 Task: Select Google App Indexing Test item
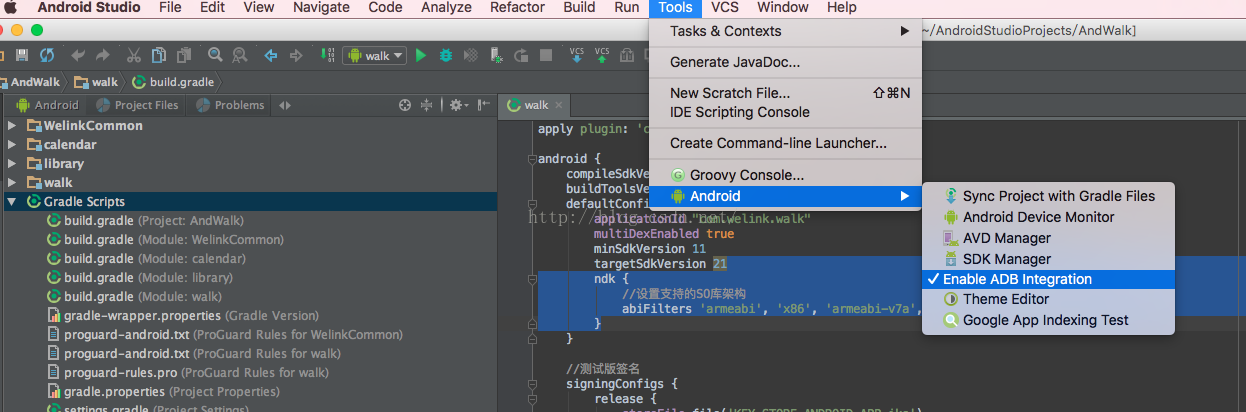(x=1047, y=320)
